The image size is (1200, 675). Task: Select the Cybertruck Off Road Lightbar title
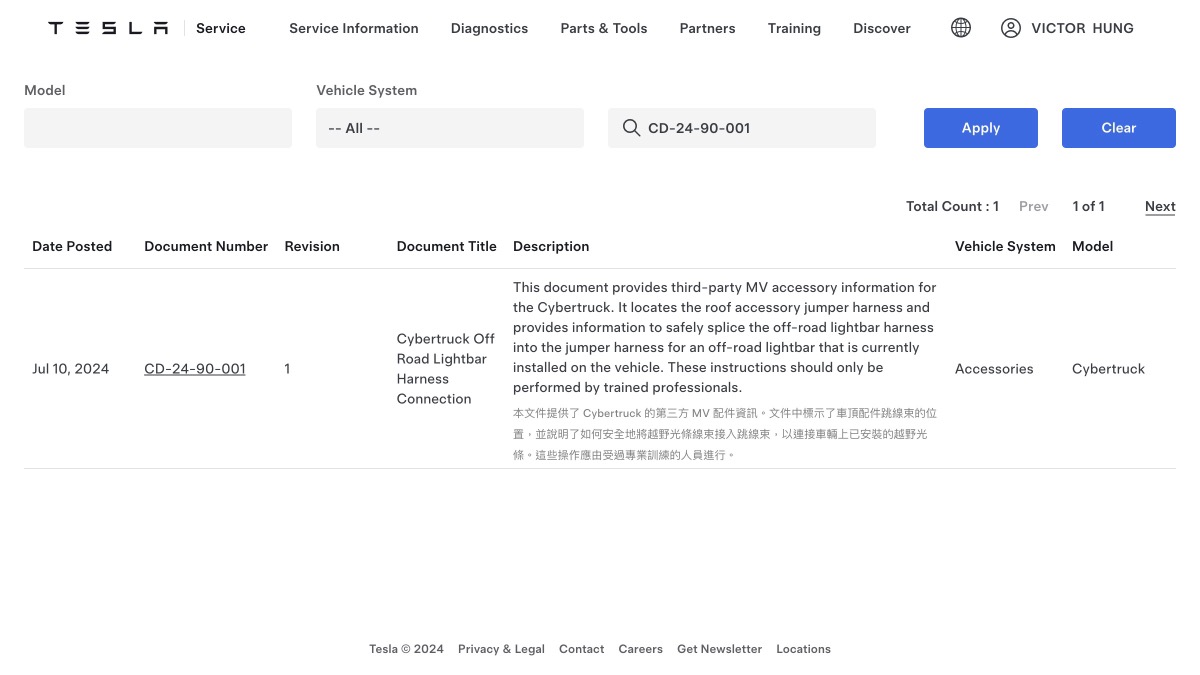446,368
